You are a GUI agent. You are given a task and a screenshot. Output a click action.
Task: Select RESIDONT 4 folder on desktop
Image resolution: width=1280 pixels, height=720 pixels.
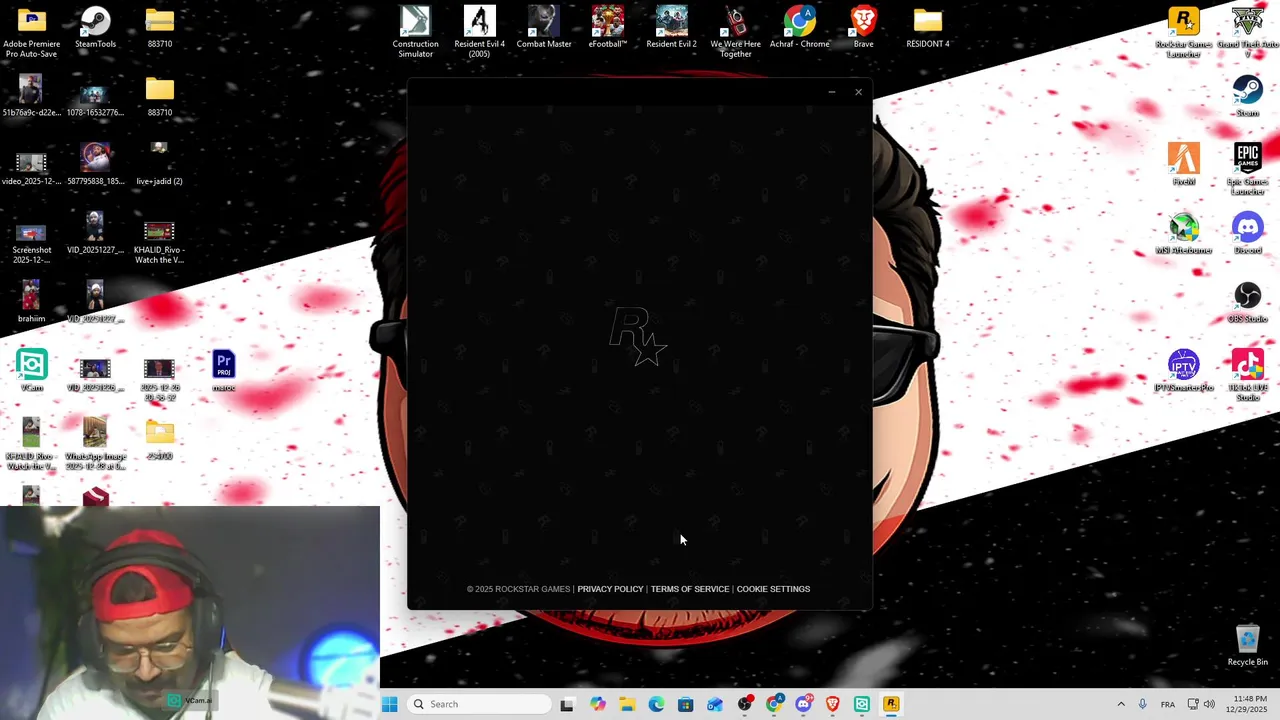pyautogui.click(x=928, y=27)
